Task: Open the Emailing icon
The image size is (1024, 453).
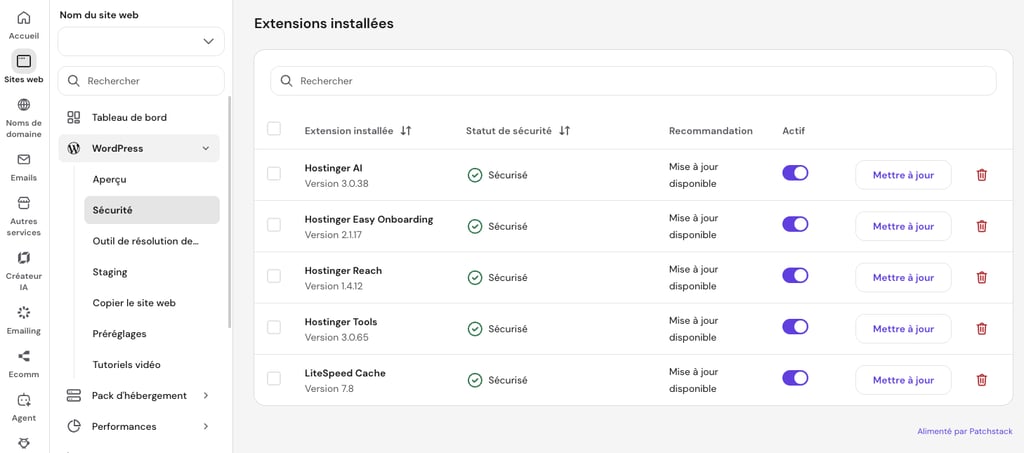Action: [24, 312]
